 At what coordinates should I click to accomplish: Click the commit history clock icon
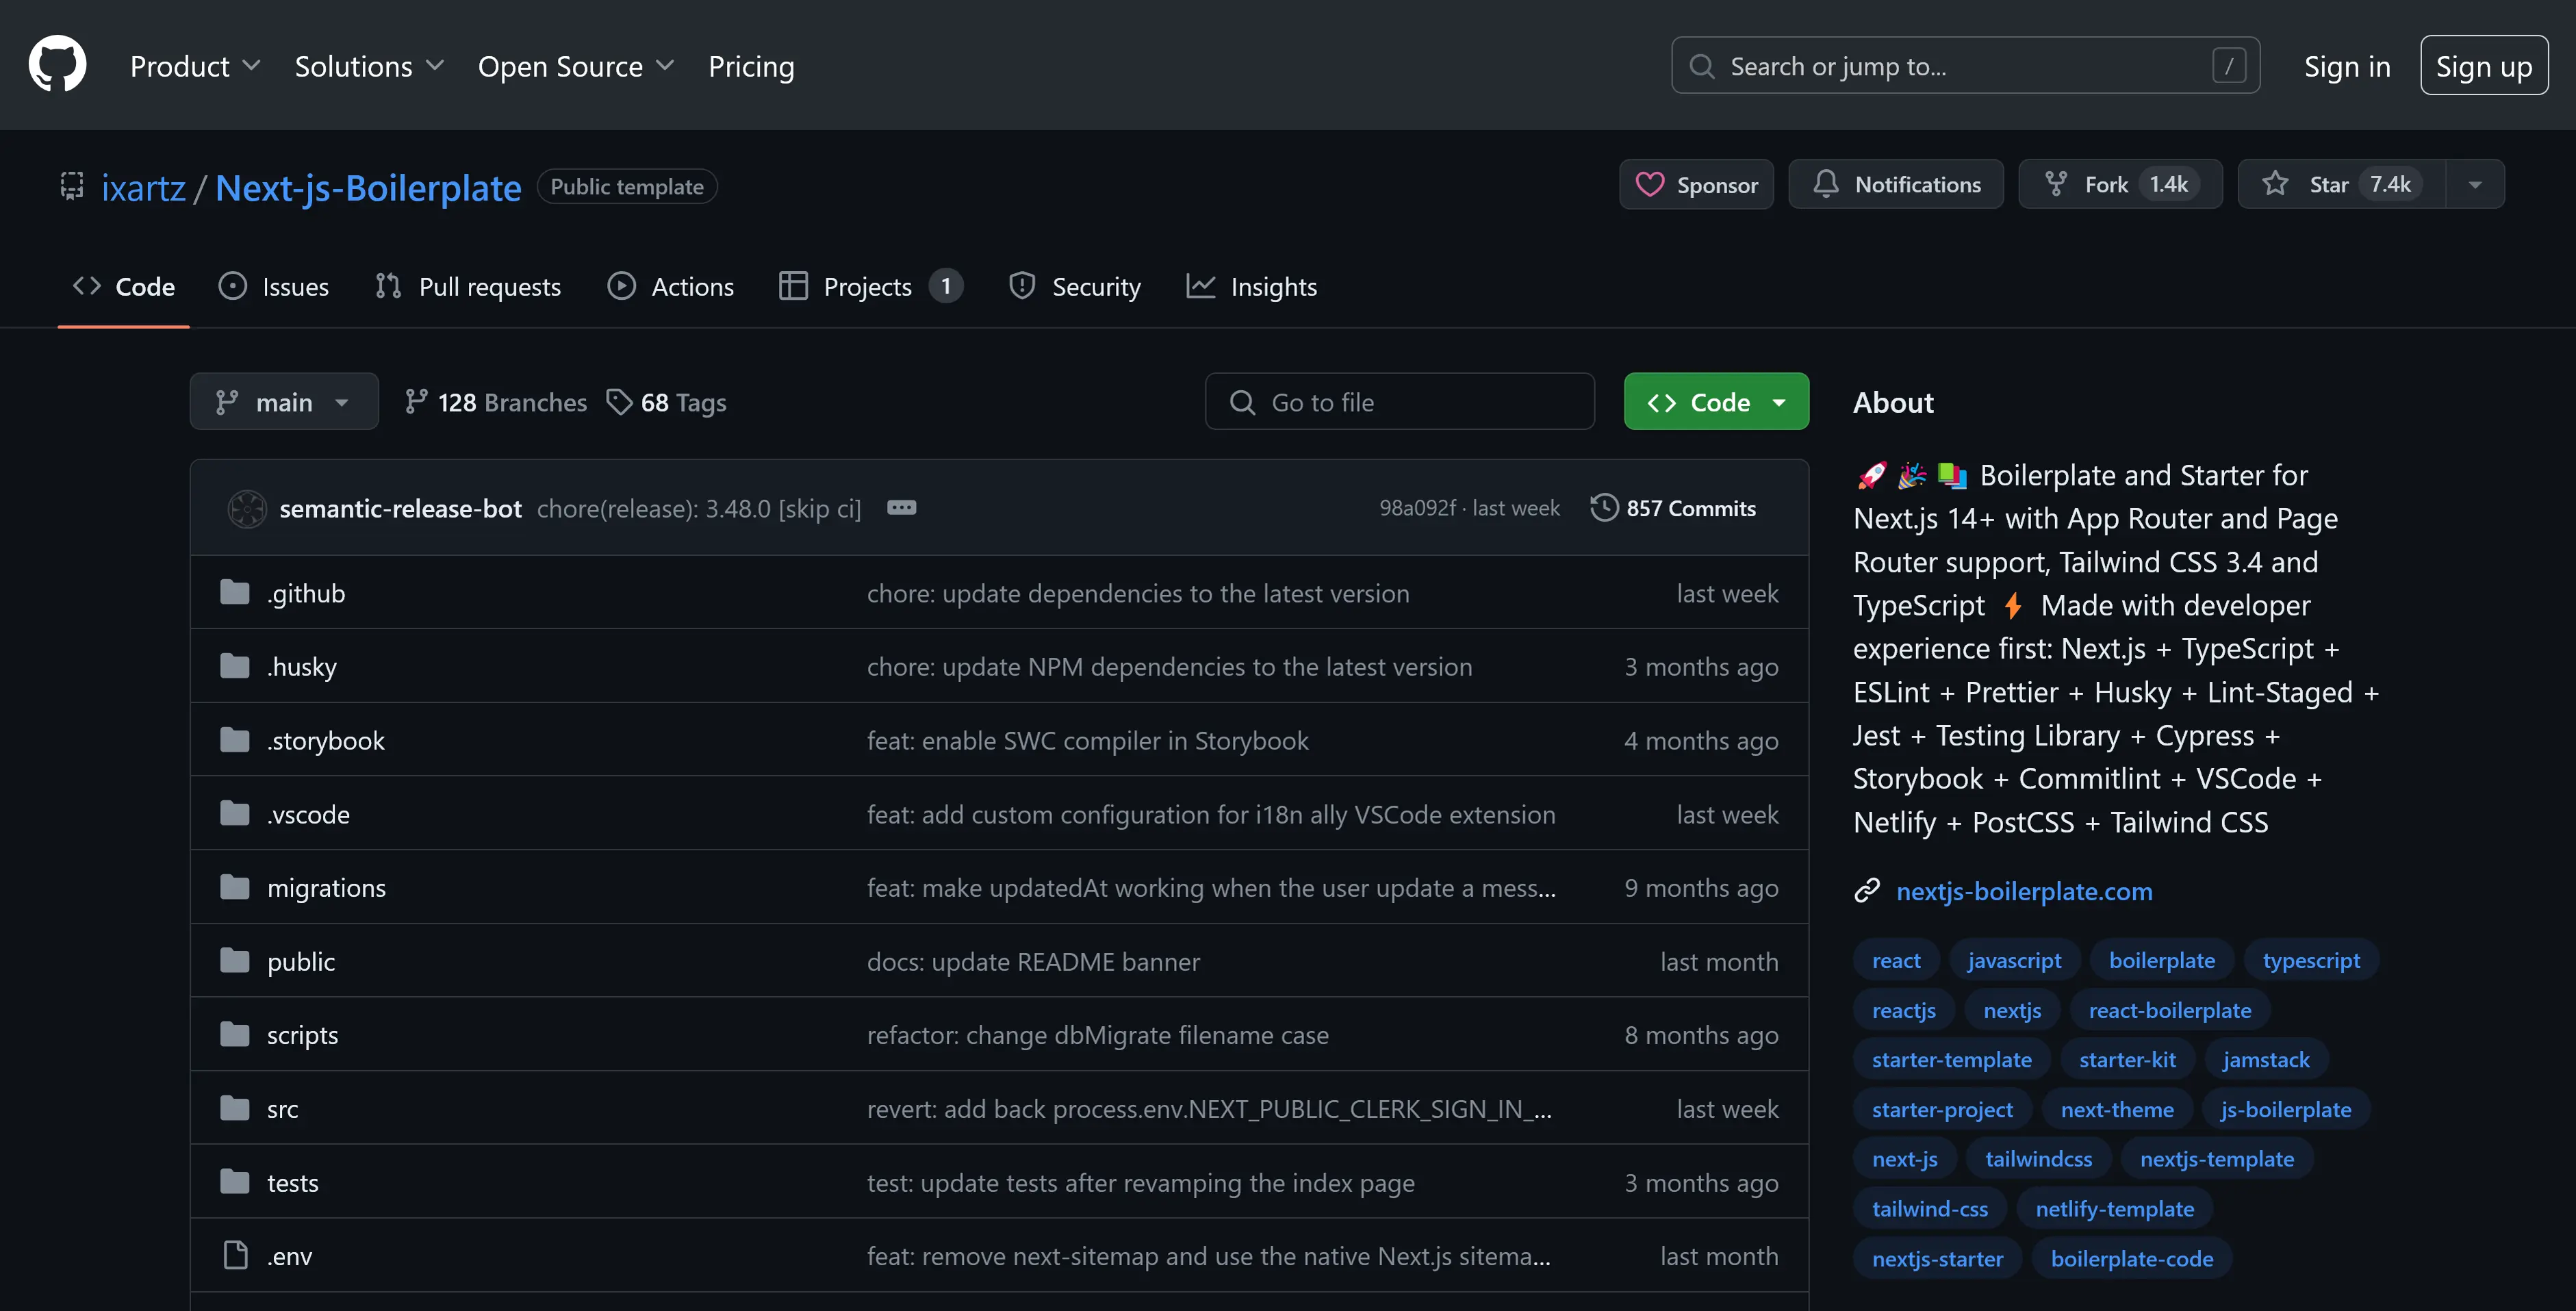click(x=1604, y=508)
